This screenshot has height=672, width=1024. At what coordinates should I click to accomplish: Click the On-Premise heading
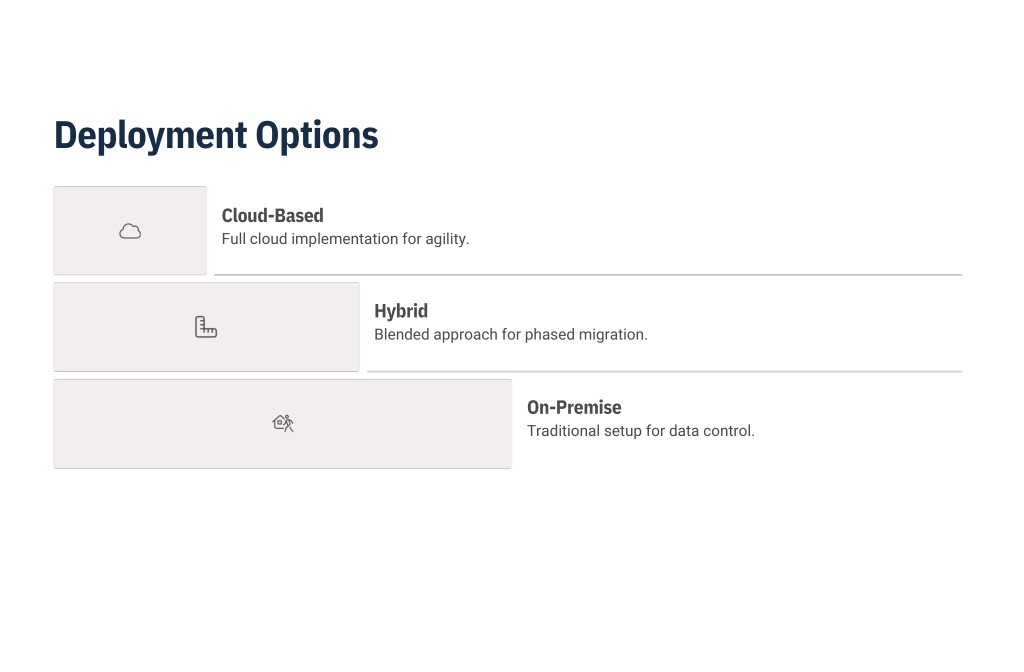click(x=574, y=408)
